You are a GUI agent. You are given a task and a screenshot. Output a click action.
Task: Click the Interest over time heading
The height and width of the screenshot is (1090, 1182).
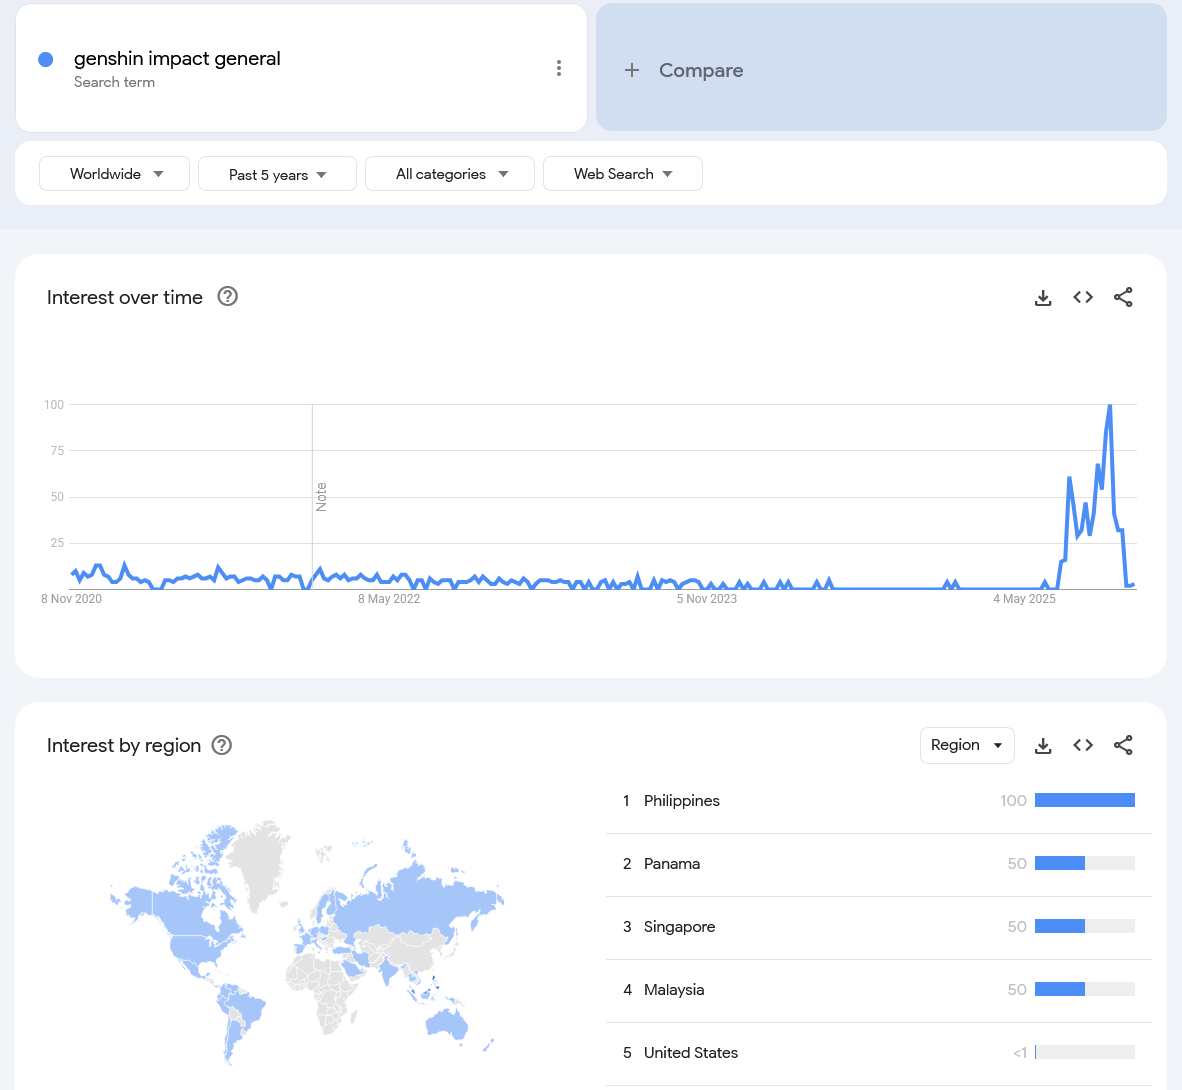pyautogui.click(x=124, y=298)
